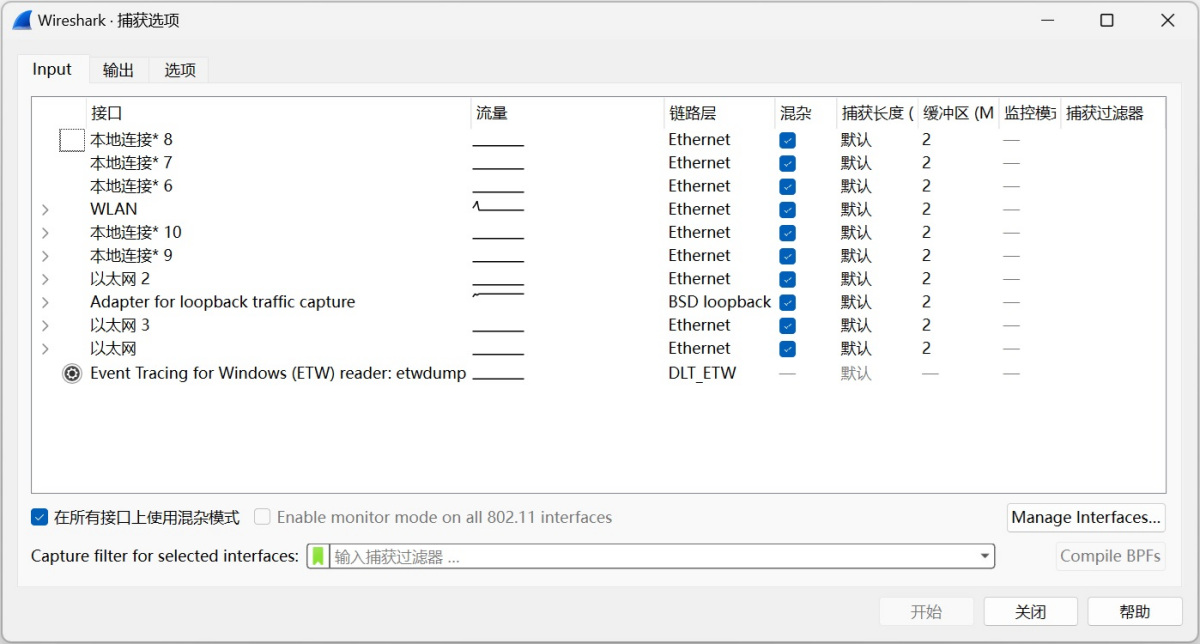This screenshot has height=644, width=1200.
Task: Expand Adapter for loopback traffic capture row
Action: point(45,302)
